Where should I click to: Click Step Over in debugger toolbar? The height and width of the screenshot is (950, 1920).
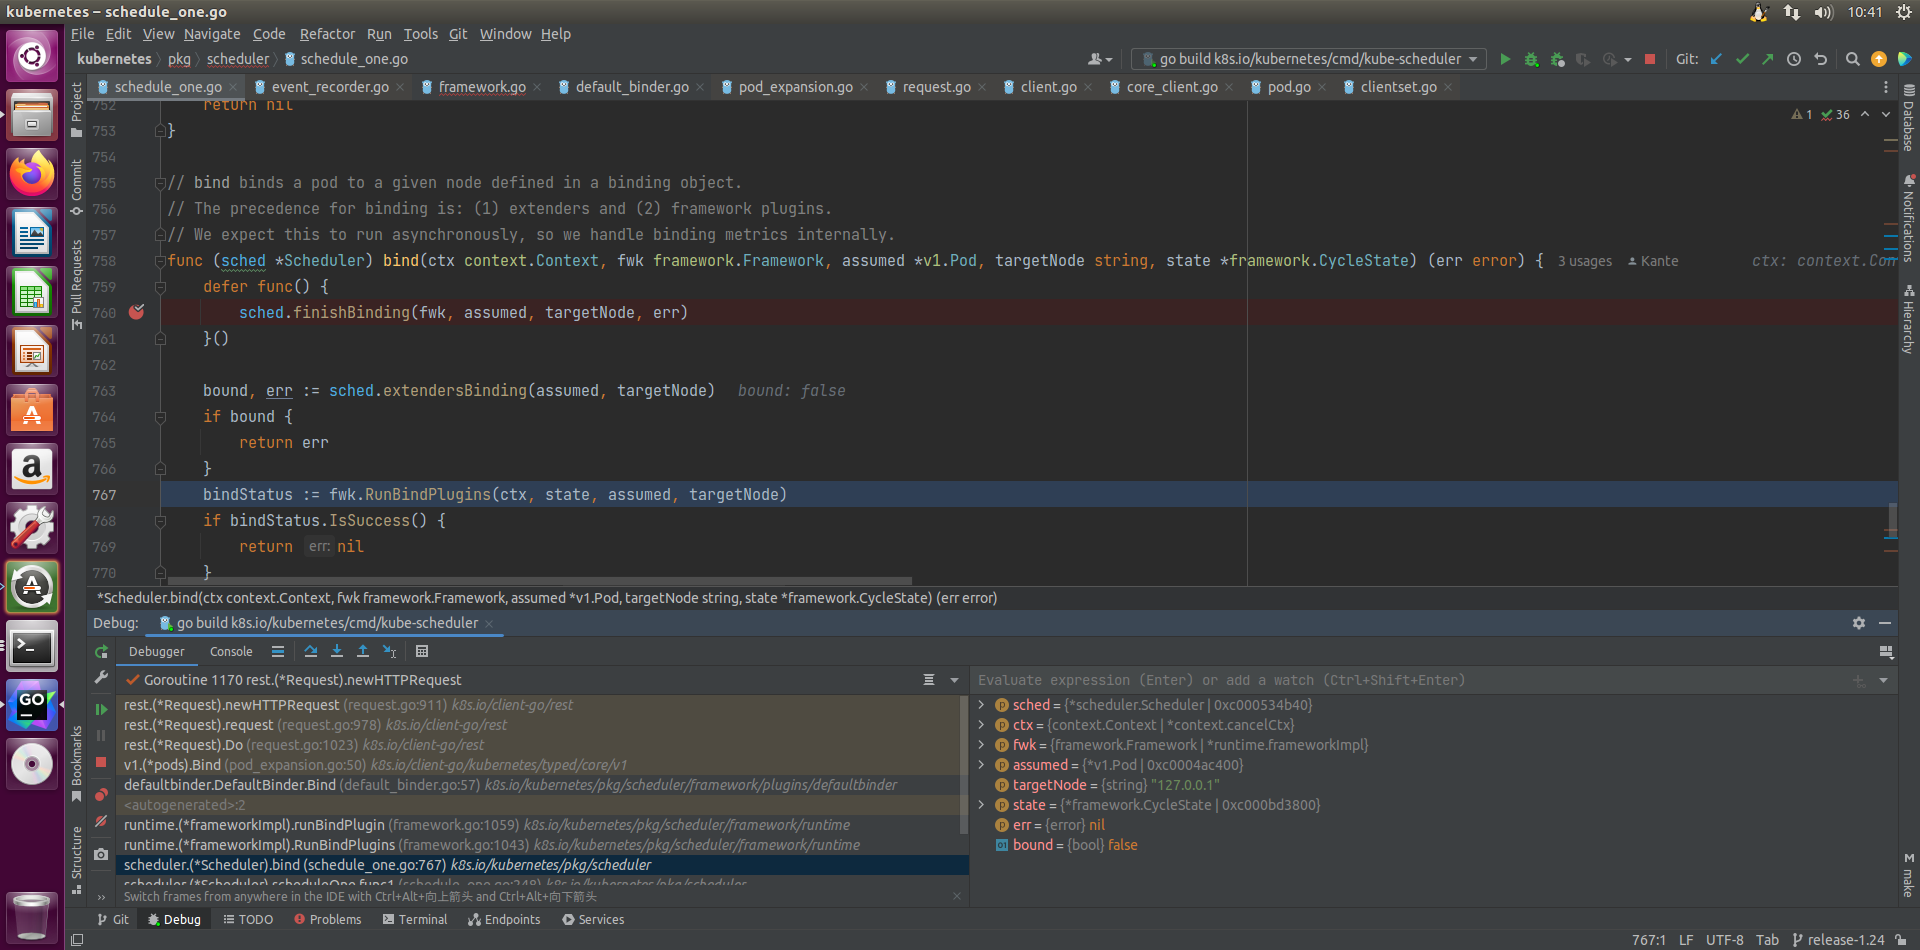(x=311, y=652)
